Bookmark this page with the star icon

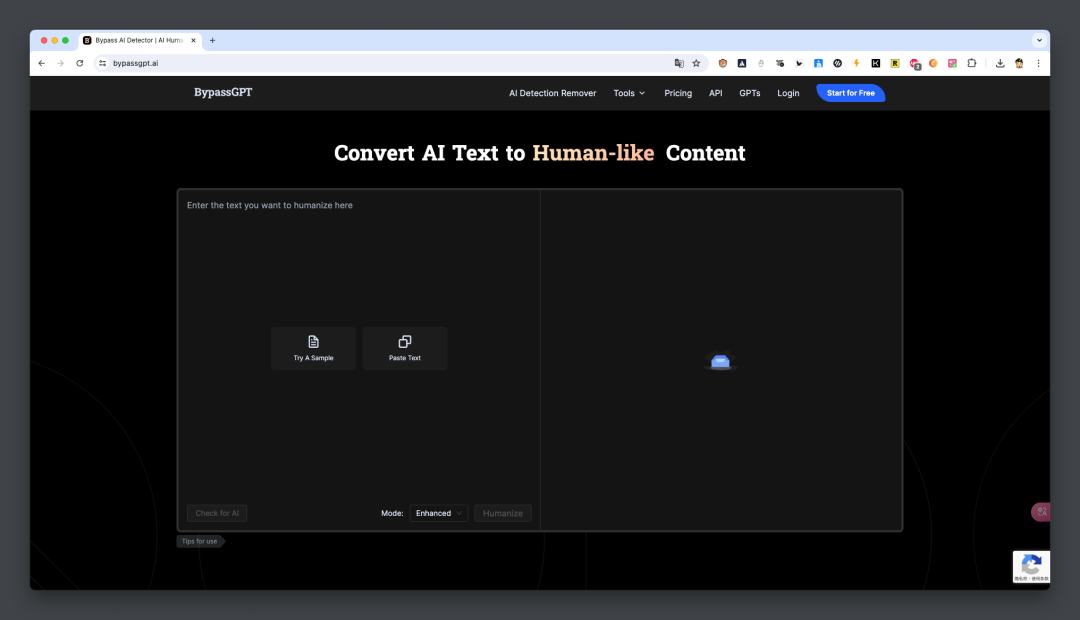click(696, 63)
